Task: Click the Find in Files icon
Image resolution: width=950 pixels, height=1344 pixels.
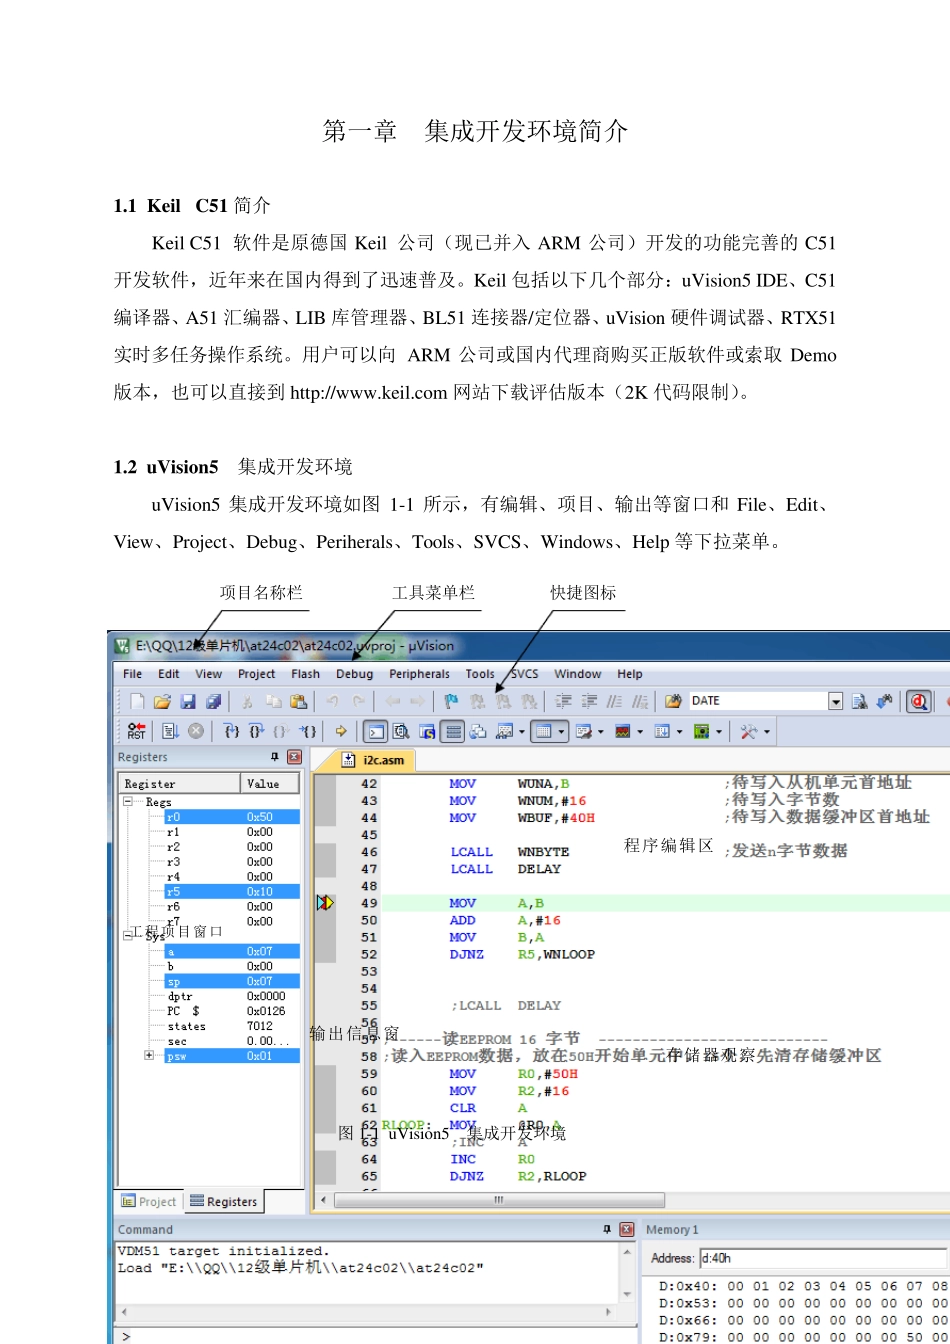Action: point(673,701)
